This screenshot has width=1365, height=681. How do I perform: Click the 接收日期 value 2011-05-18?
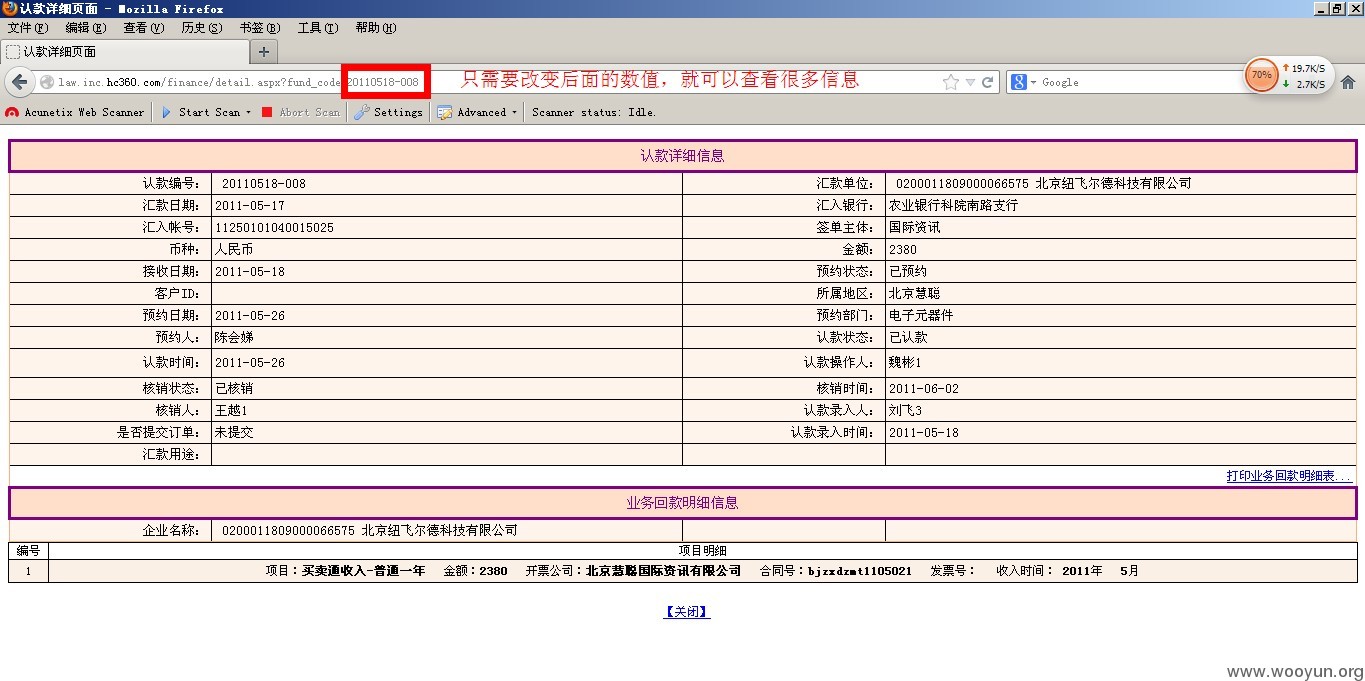(250, 272)
